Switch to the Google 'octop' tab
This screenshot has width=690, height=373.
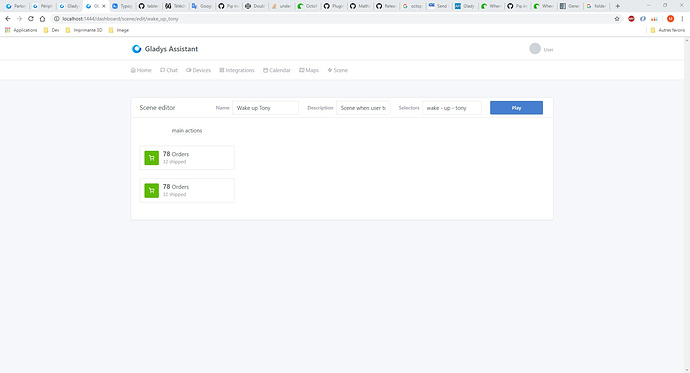(x=412, y=6)
